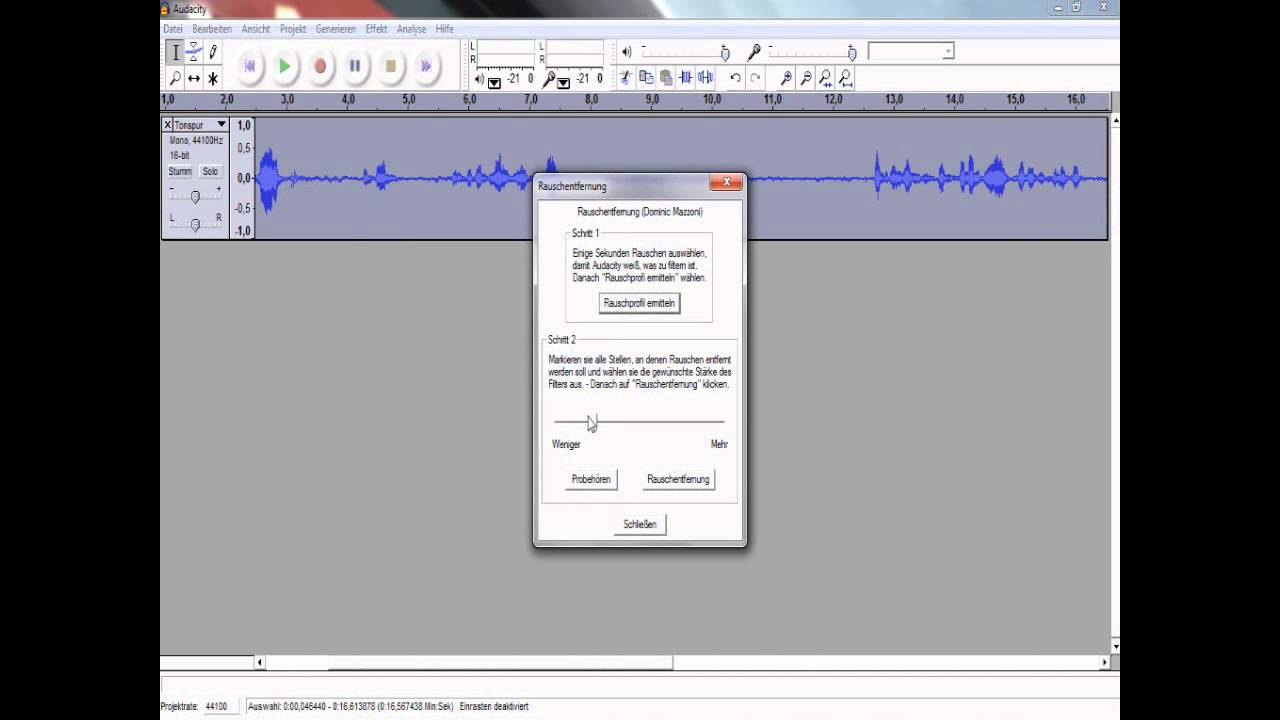Image resolution: width=1280 pixels, height=720 pixels.
Task: Click the horizontal scrollbar right arrow
Action: coord(1105,662)
